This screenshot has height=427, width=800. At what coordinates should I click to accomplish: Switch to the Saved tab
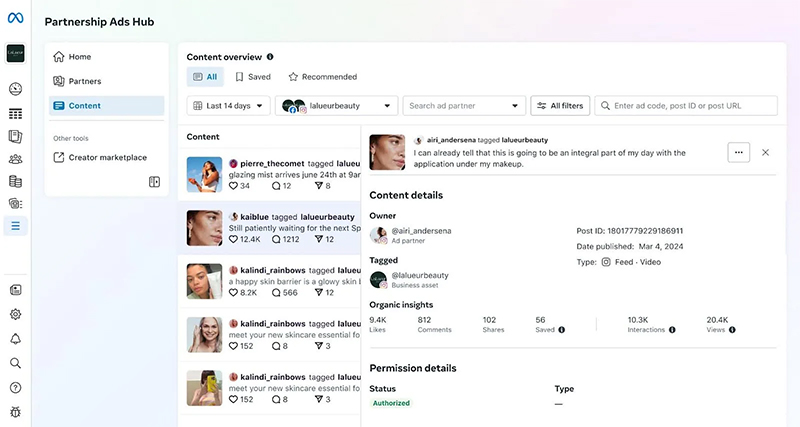[253, 77]
